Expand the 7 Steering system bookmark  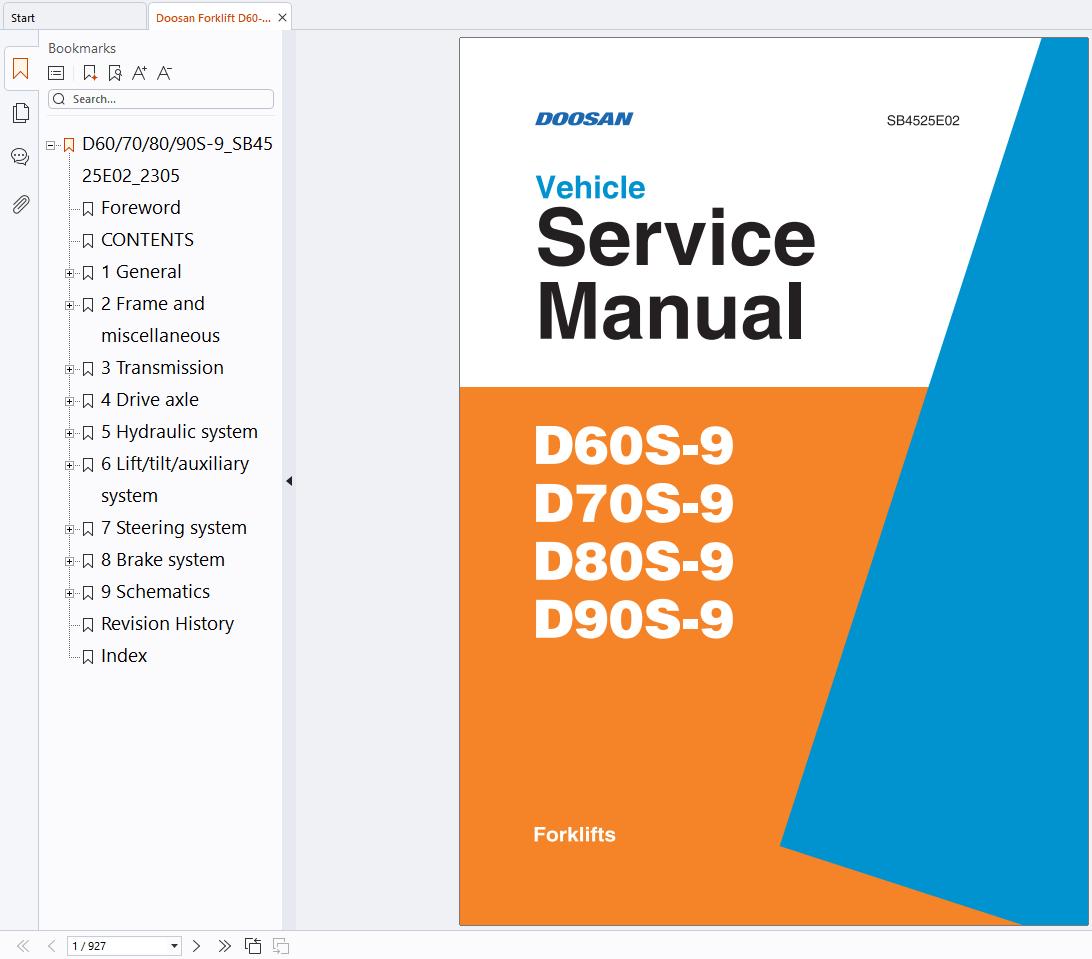[69, 529]
